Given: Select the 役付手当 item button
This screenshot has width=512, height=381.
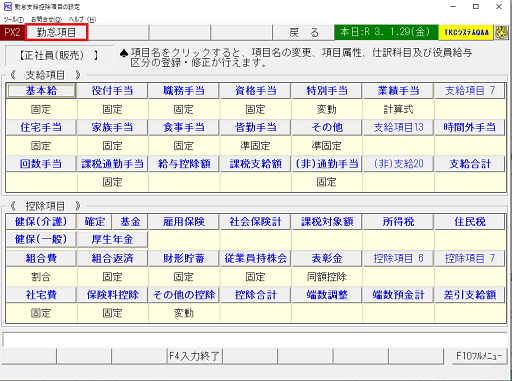Looking at the screenshot, I should click(x=112, y=91).
